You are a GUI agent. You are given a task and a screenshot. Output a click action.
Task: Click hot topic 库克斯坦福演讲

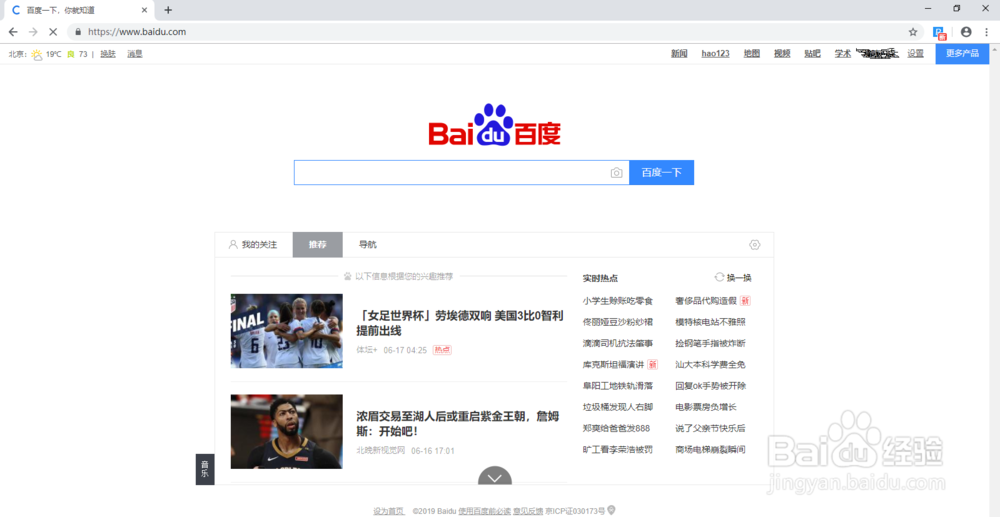click(x=613, y=365)
